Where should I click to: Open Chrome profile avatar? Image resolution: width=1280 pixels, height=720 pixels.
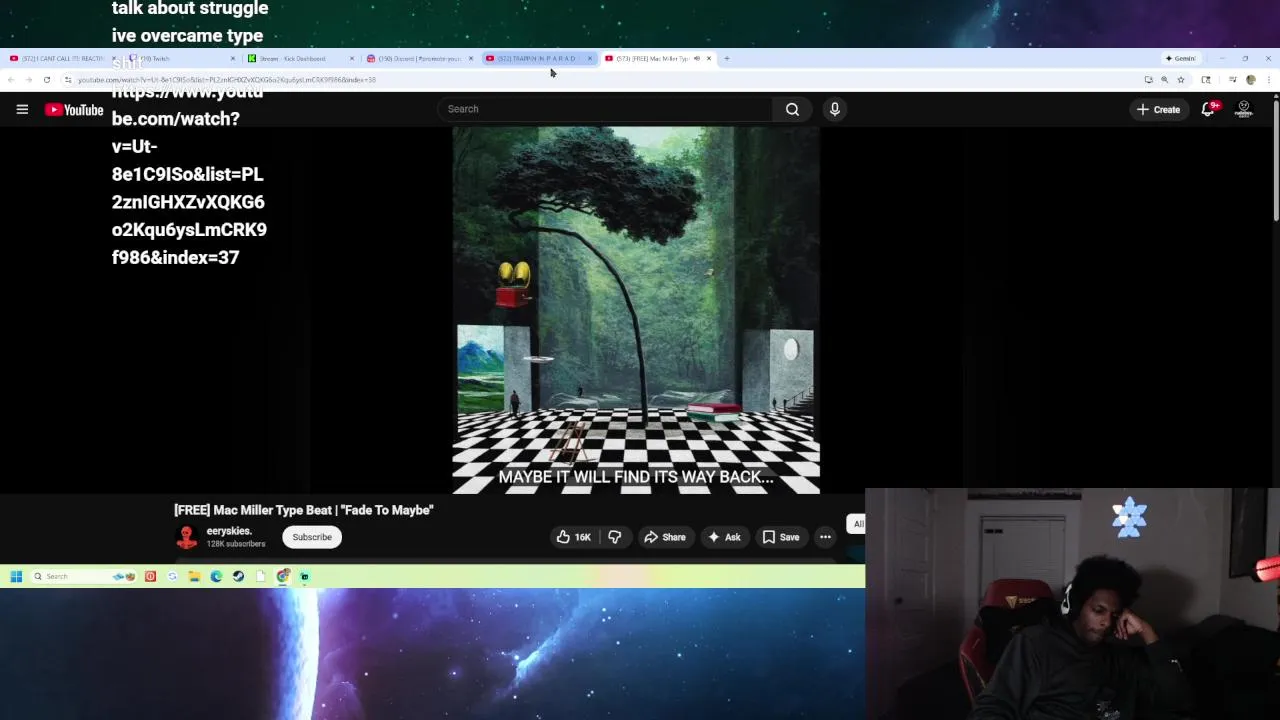coord(1250,79)
